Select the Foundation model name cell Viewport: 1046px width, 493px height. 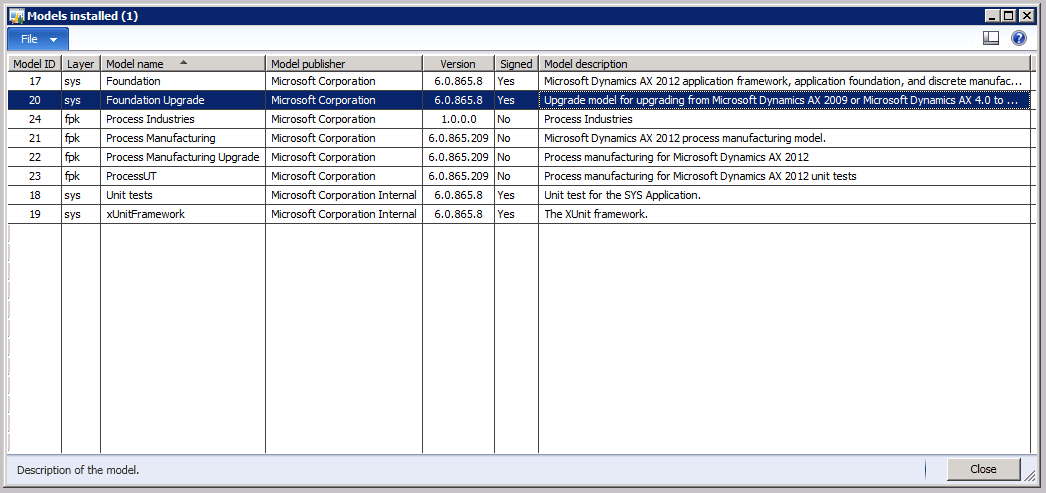click(x=183, y=81)
